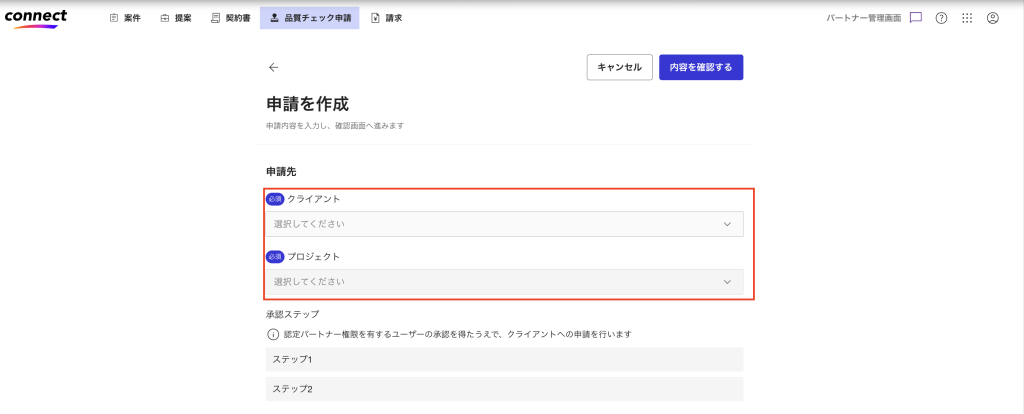This screenshot has width=1024, height=414.
Task: Click the info icon under 承認ステップ
Action: (x=272, y=334)
